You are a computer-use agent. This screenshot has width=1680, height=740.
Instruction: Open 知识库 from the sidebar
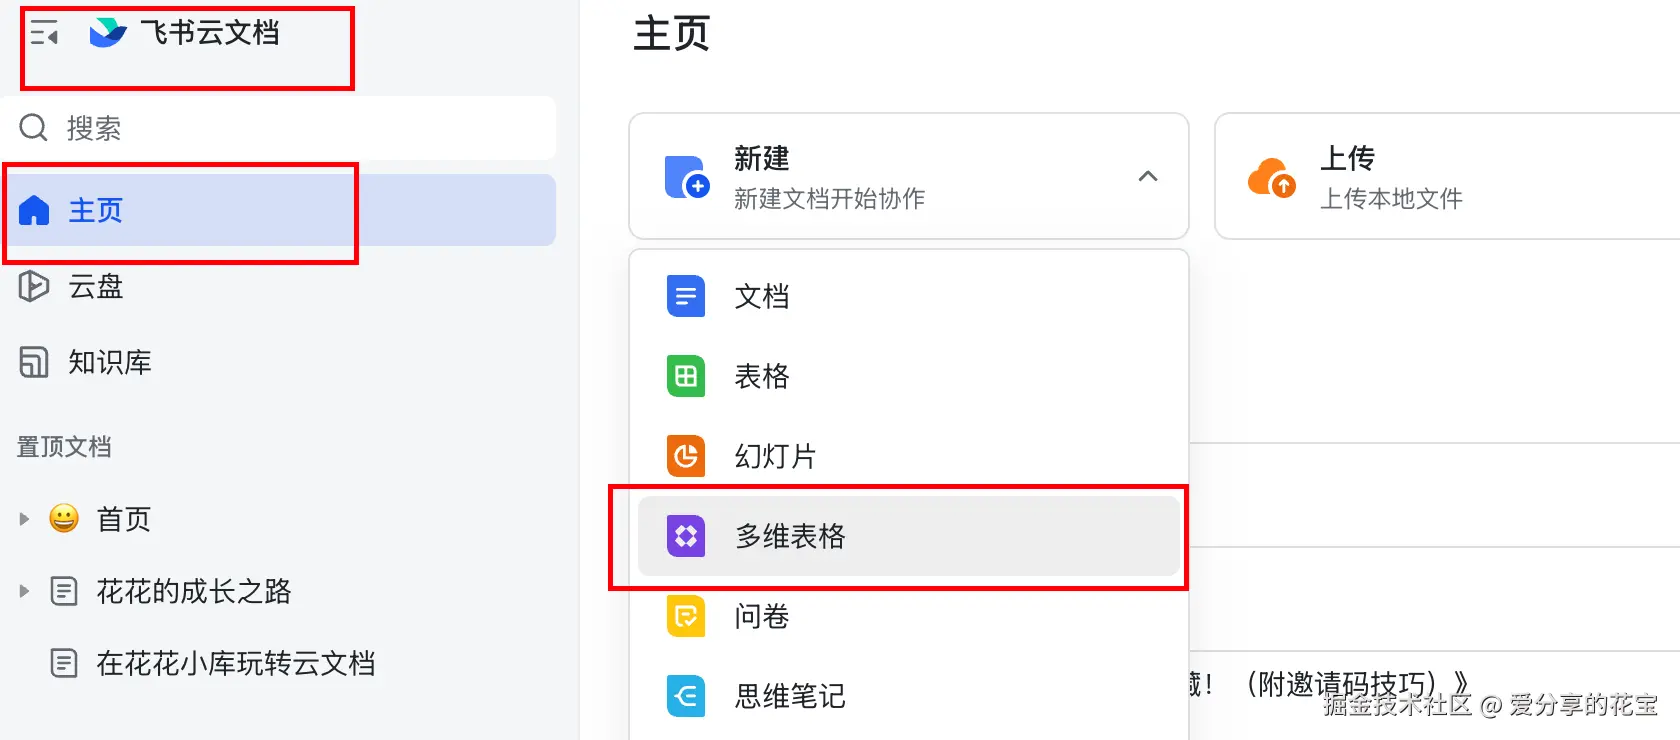(x=278, y=362)
